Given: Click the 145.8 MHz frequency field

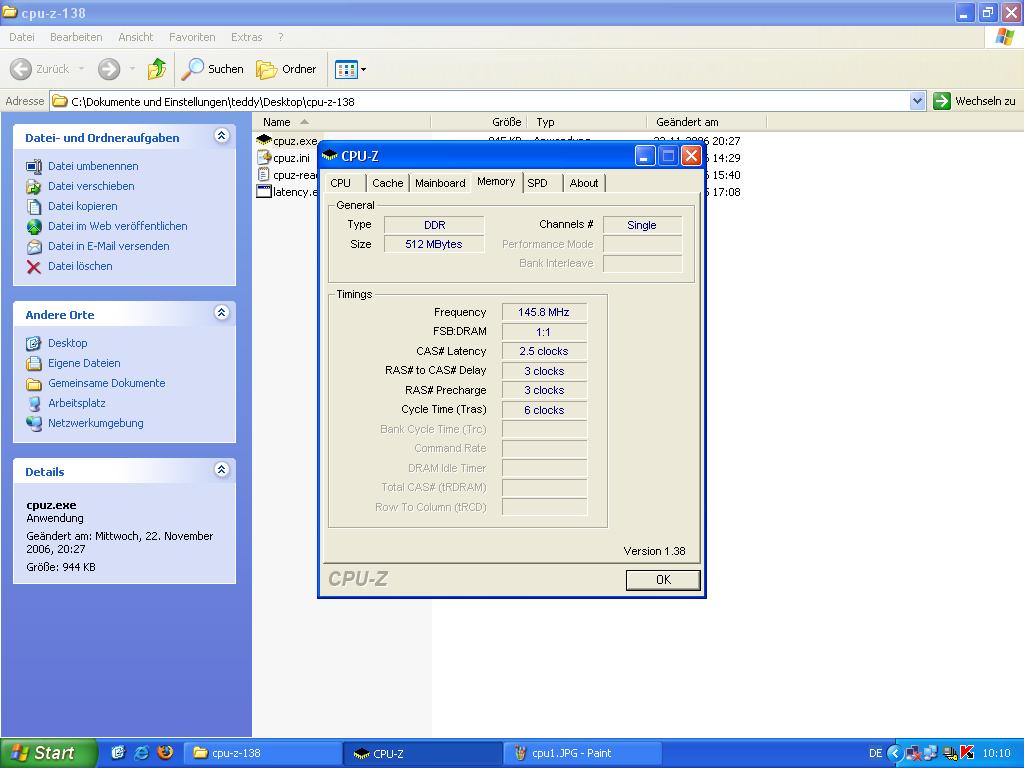Looking at the screenshot, I should coord(544,312).
